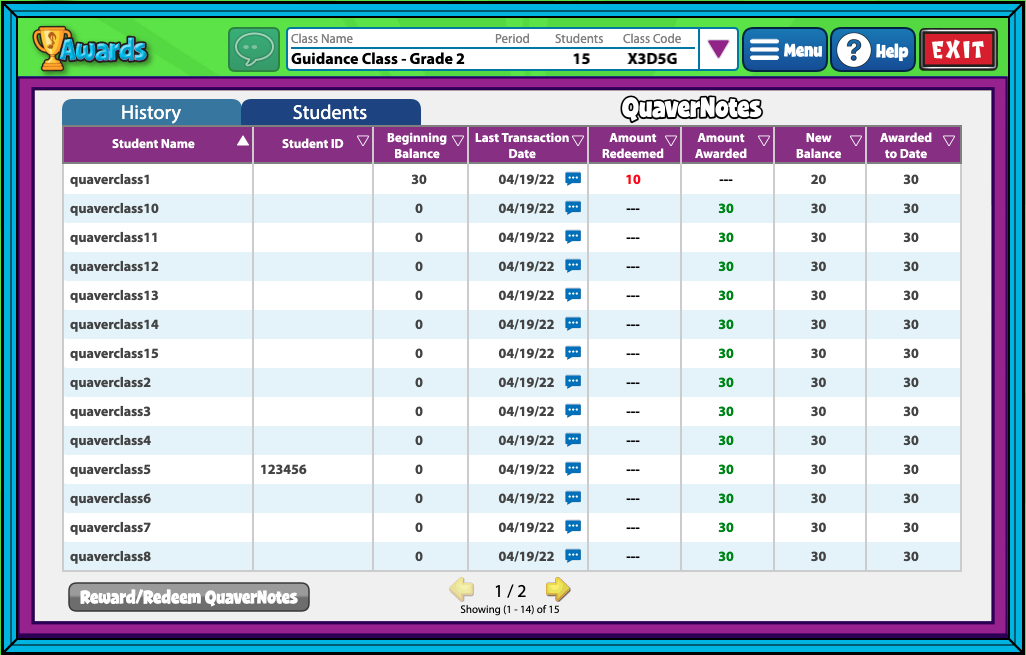
Task: Open comment icon for quaverclass5 row
Action: click(x=573, y=469)
